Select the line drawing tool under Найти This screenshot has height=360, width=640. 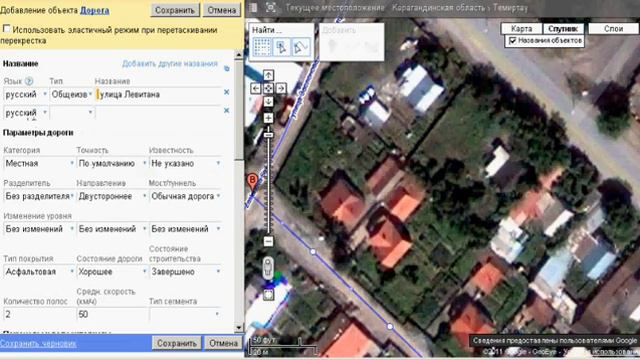coord(300,47)
